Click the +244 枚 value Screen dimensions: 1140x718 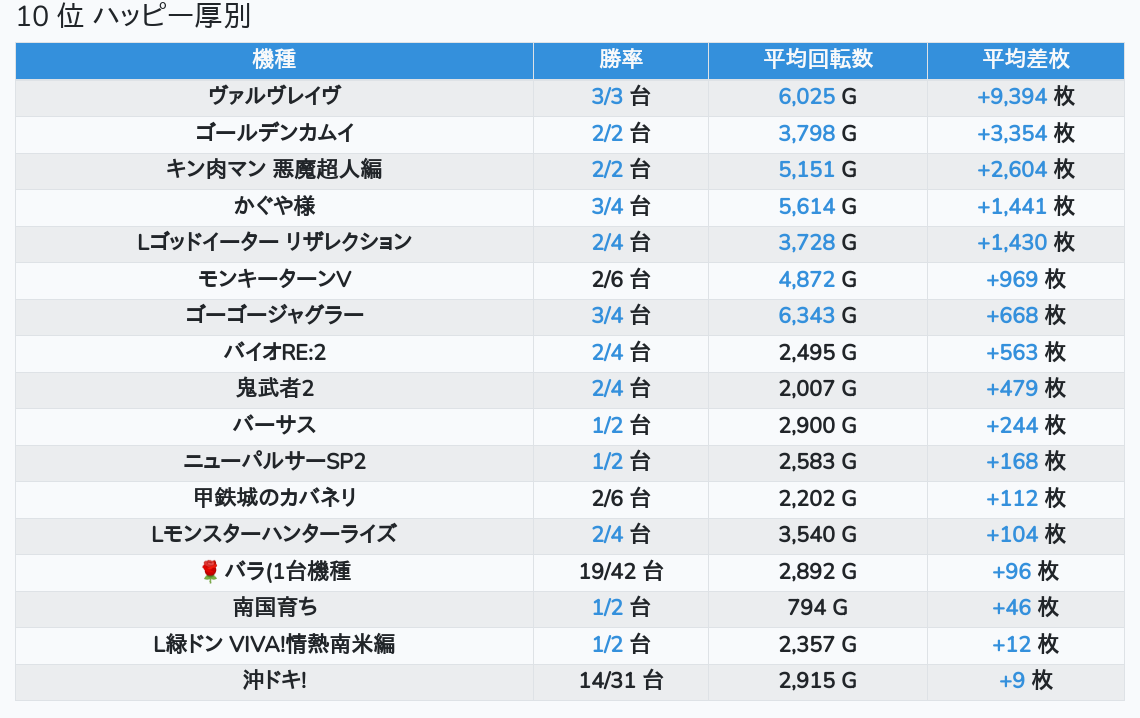1026,425
